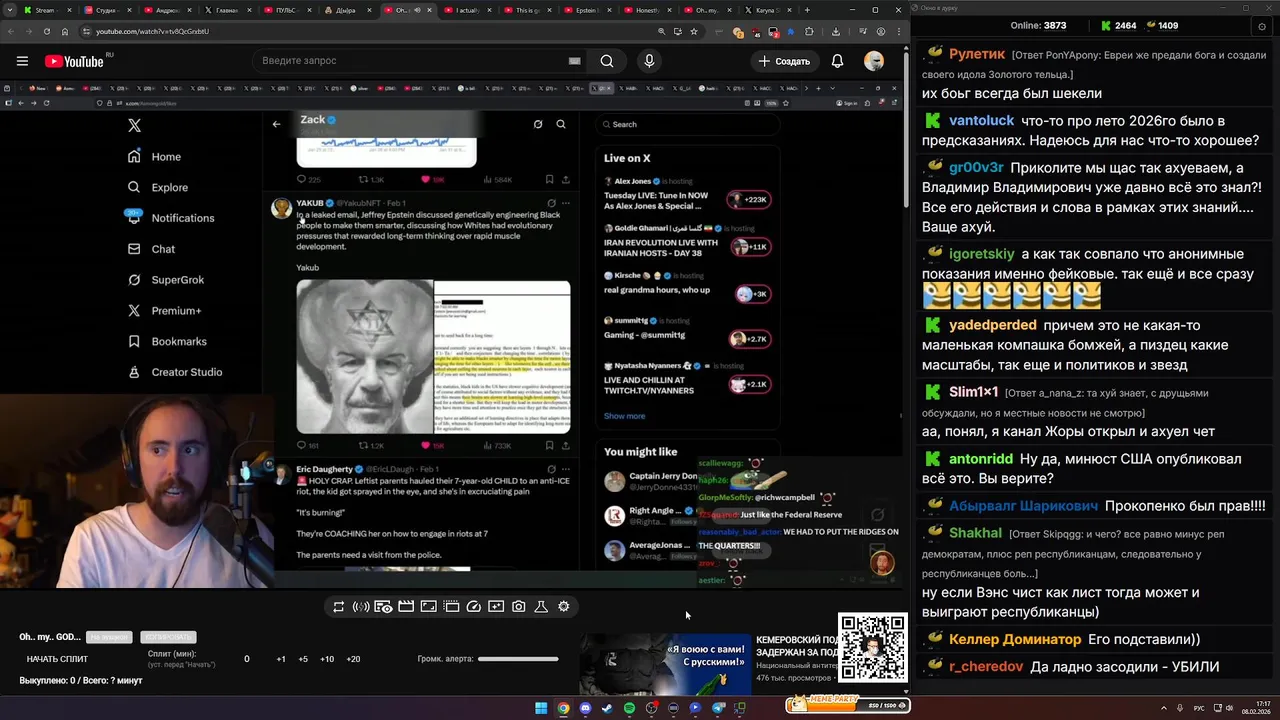Click the КОПИРОВАТЬ button

pyautogui.click(x=168, y=637)
